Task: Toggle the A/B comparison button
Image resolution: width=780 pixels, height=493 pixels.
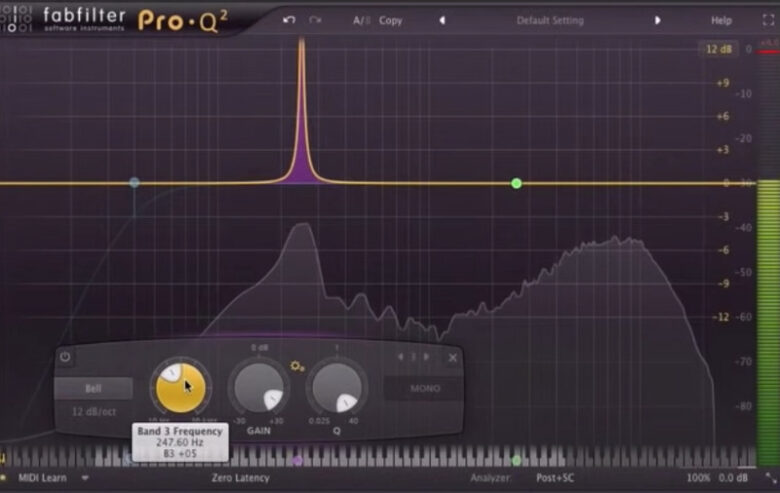Action: pyautogui.click(x=361, y=20)
